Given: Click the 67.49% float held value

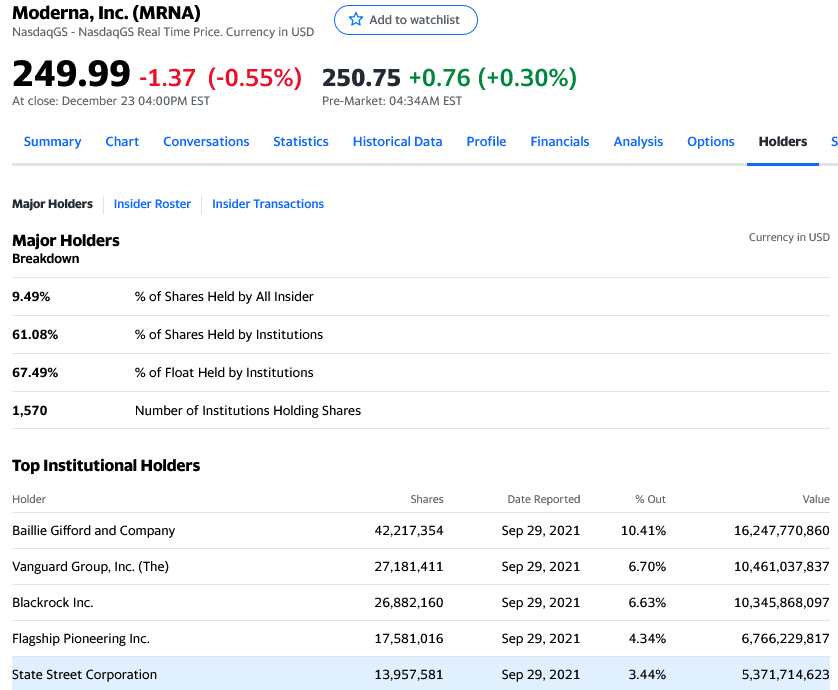Looking at the screenshot, I should click(35, 373).
